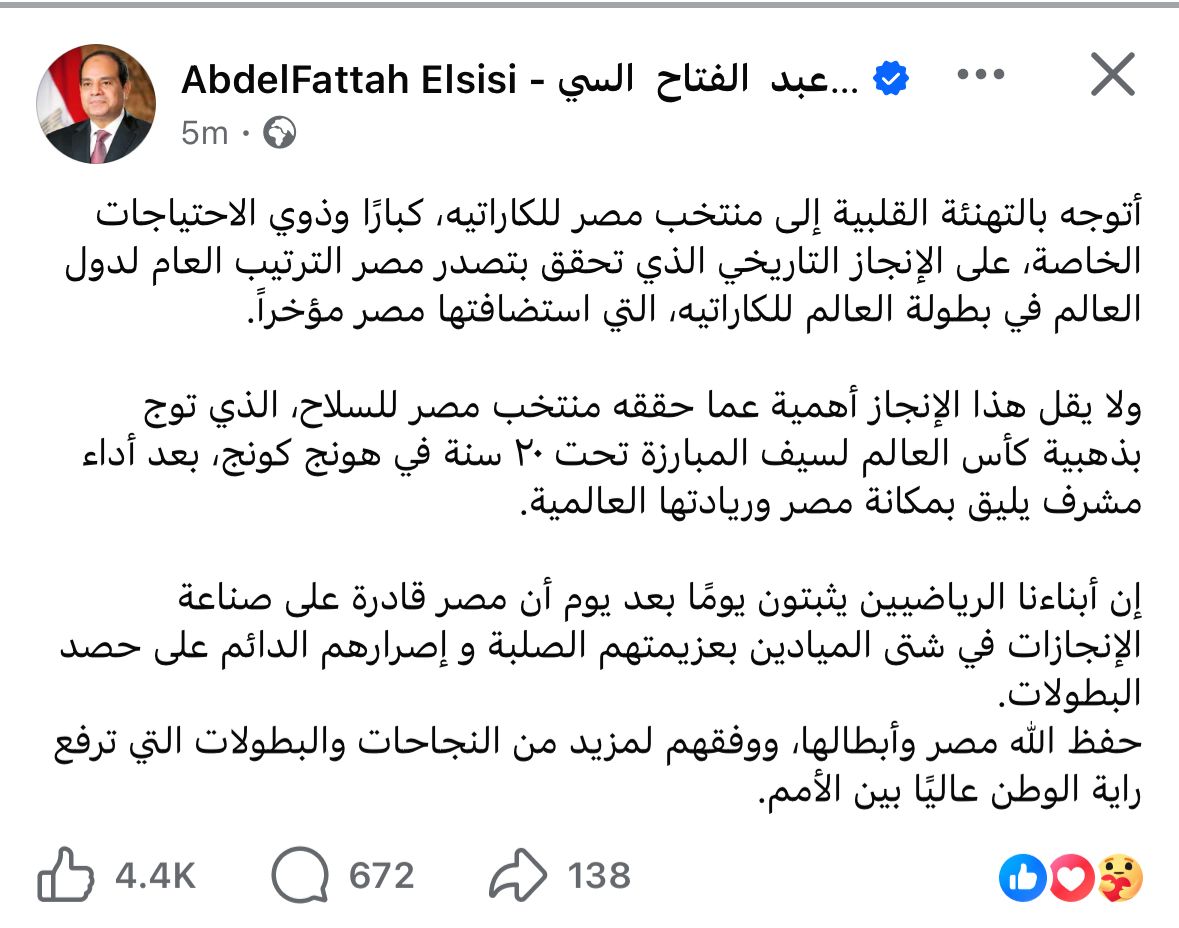1179x928 pixels.
Task: Close the post with the X button
Action: click(1111, 77)
